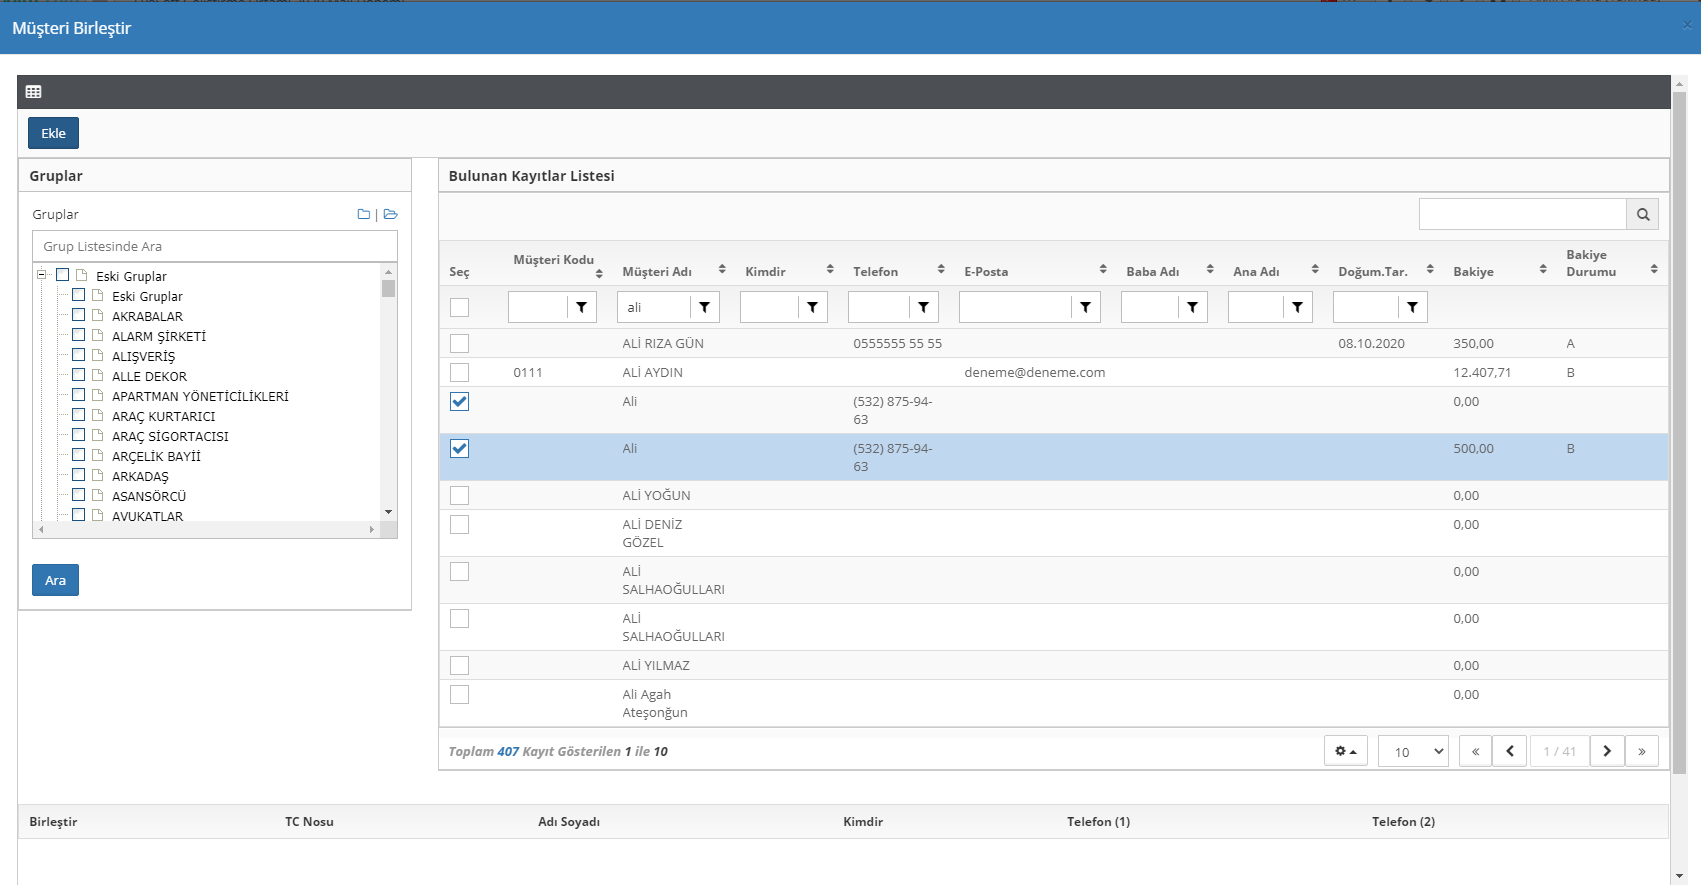Click the grid table icon in dark toolbar

pyautogui.click(x=33, y=92)
